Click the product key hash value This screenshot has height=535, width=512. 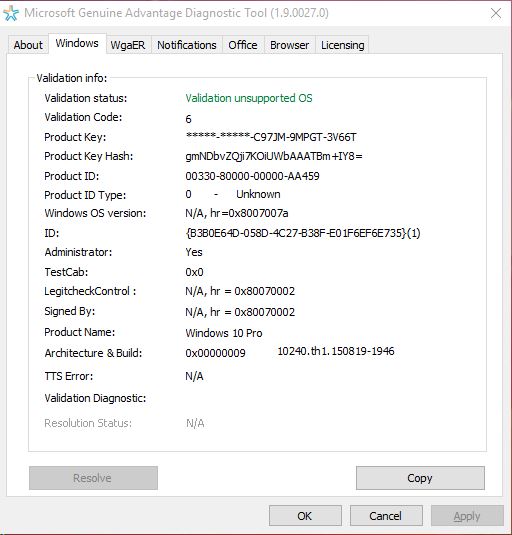pyautogui.click(x=274, y=156)
